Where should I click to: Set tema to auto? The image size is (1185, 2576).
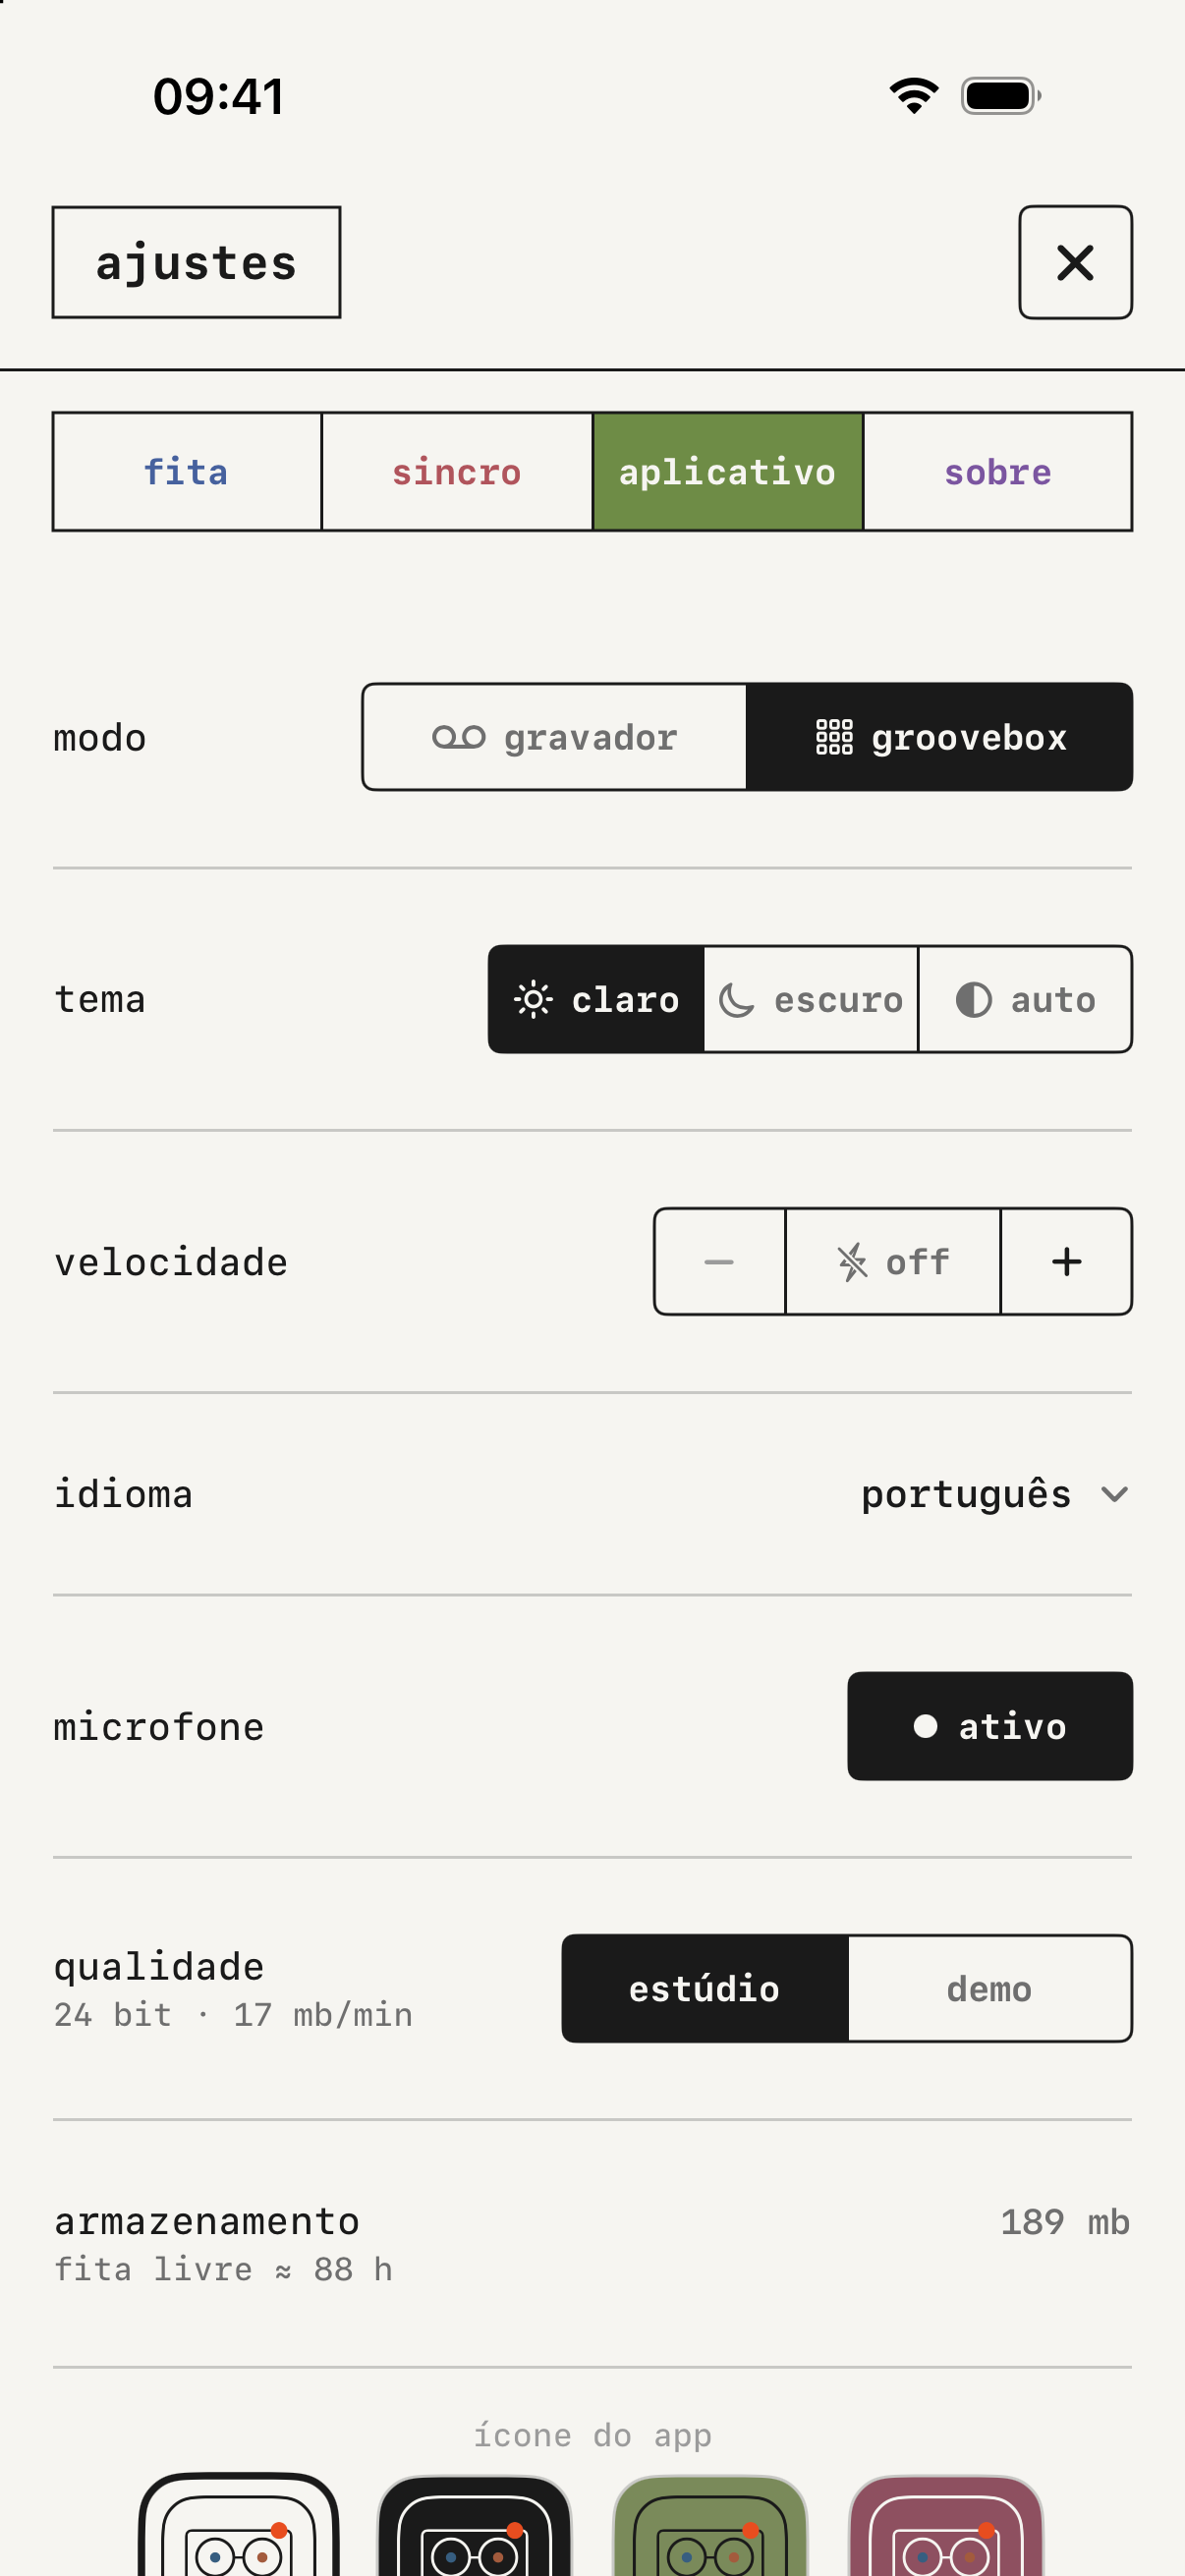[1025, 999]
